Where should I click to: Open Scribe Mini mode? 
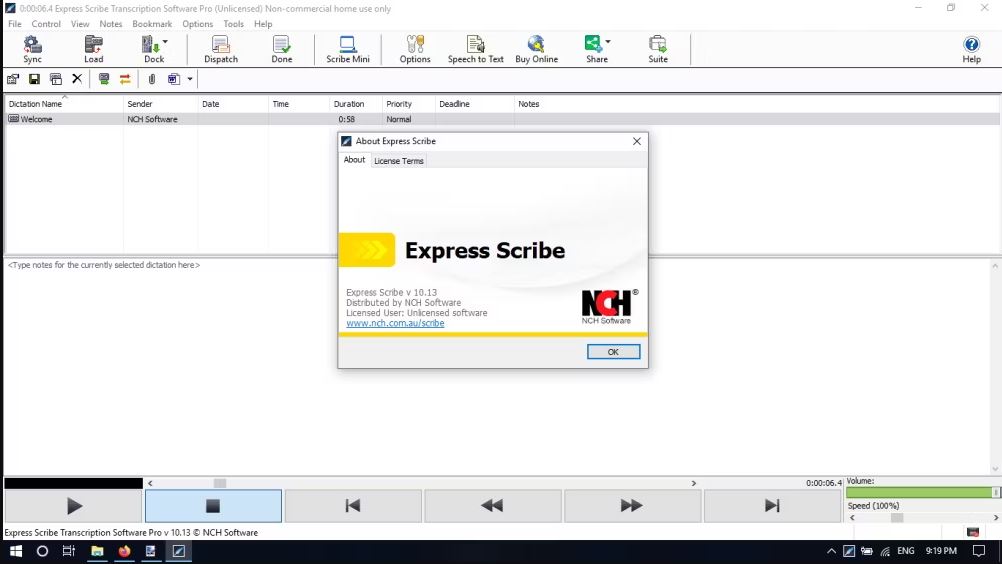point(348,49)
